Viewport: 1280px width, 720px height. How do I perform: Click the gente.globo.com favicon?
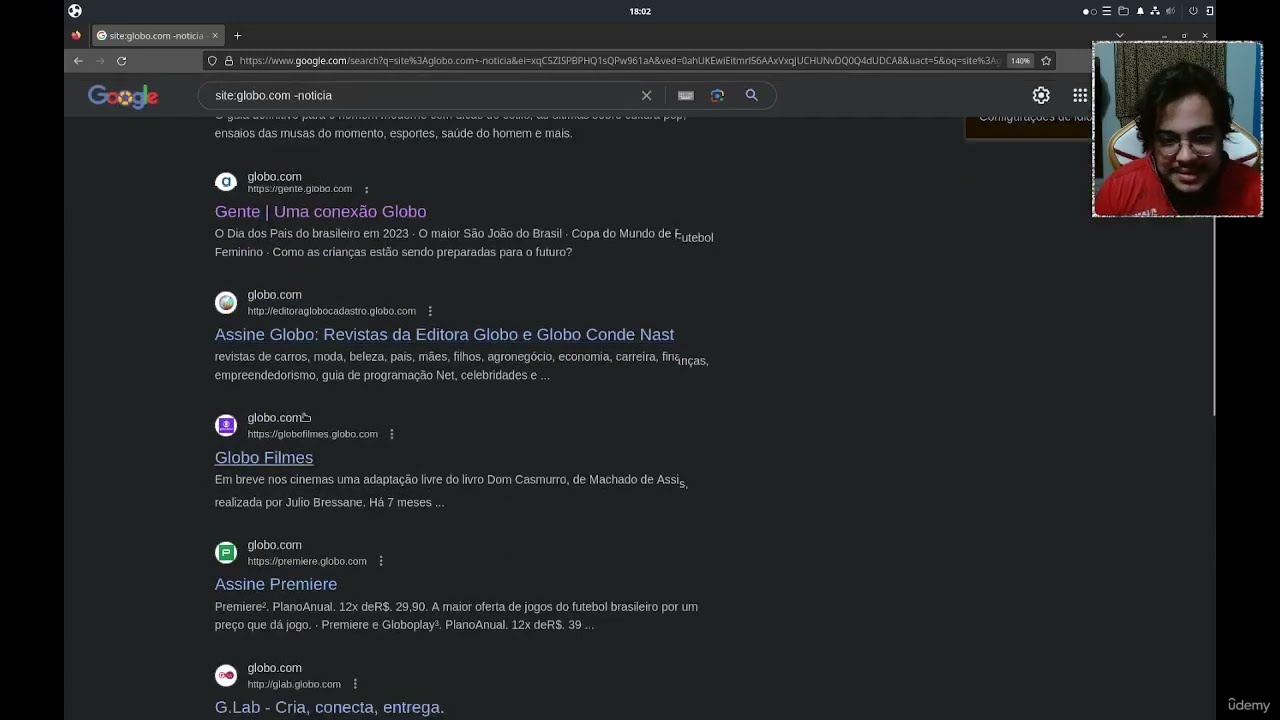point(226,182)
